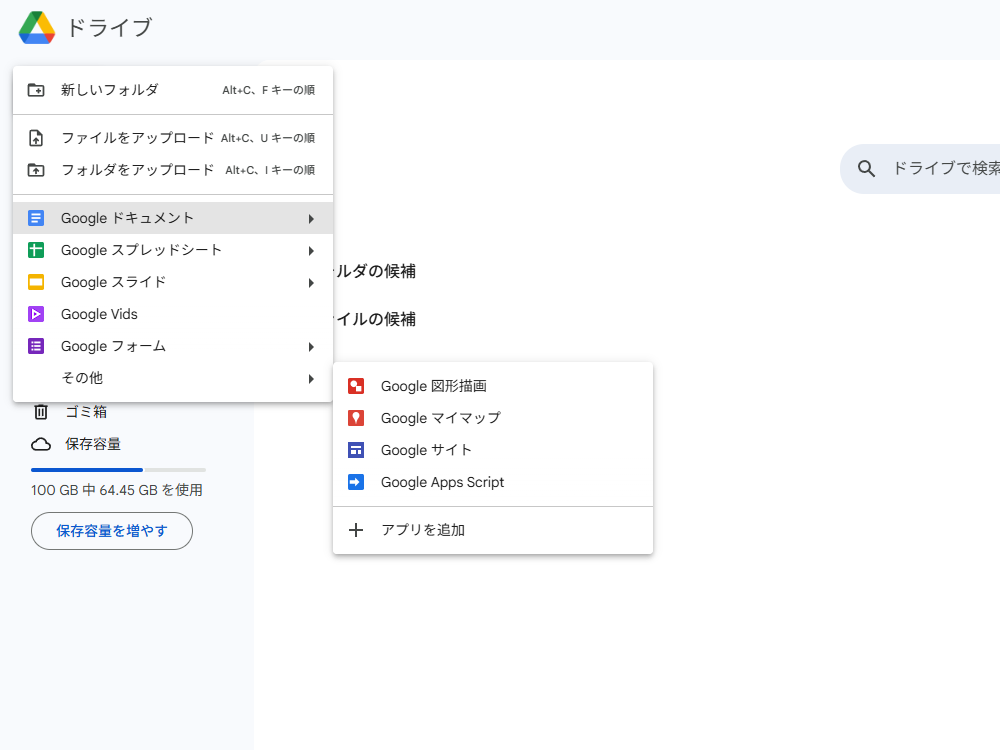Click the folder upload icon

pyautogui.click(x=36, y=170)
